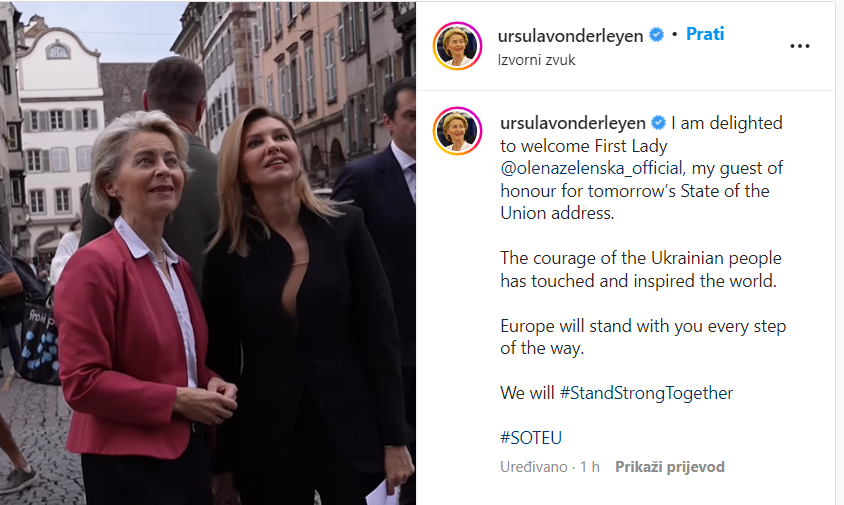Open the three-dot more options menu
The height and width of the screenshot is (505, 844).
pyautogui.click(x=799, y=46)
